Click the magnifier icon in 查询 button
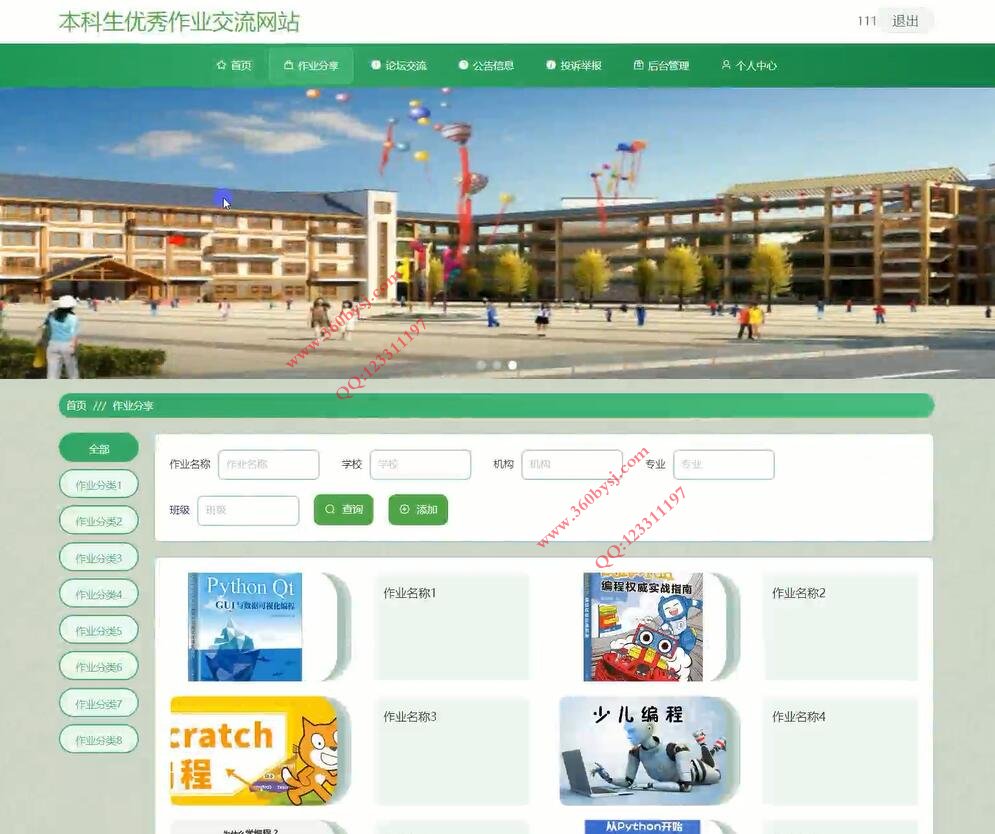 330,509
